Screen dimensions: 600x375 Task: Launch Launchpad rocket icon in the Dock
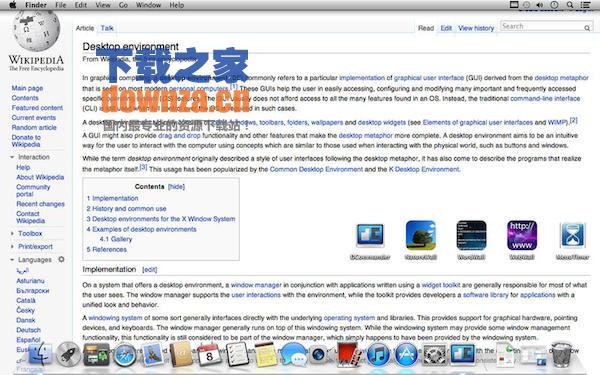(68, 354)
